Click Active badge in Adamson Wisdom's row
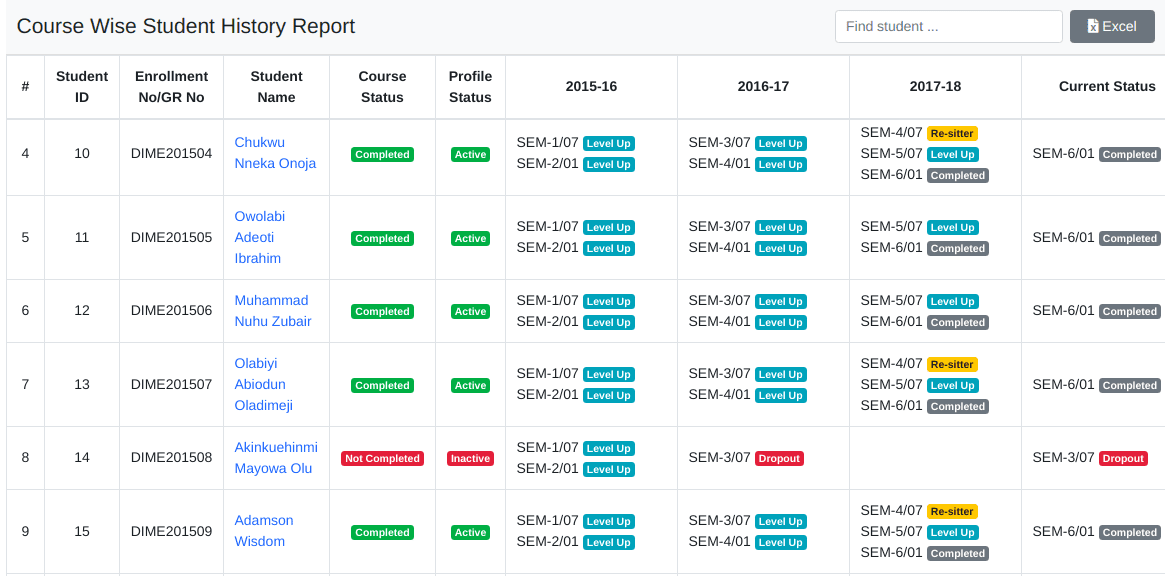1168x576 pixels. tap(470, 533)
